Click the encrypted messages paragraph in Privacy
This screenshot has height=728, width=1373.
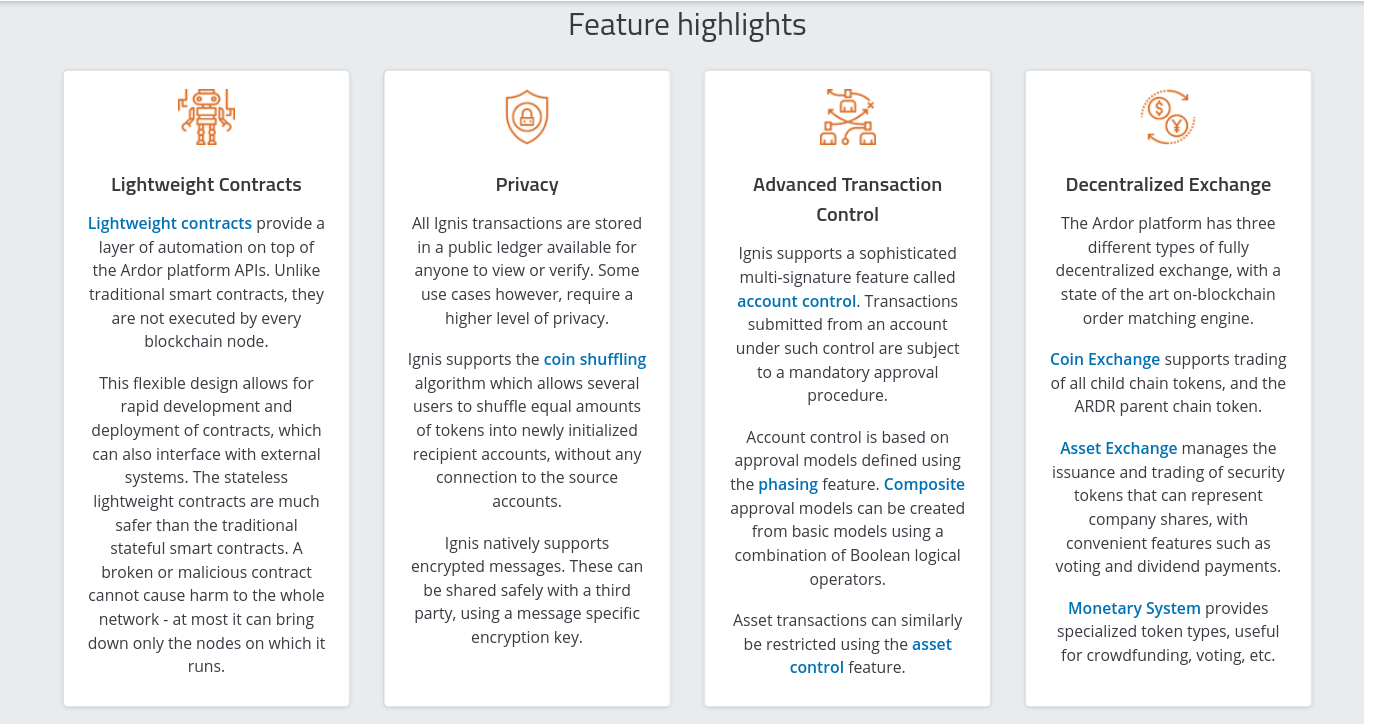click(x=527, y=590)
